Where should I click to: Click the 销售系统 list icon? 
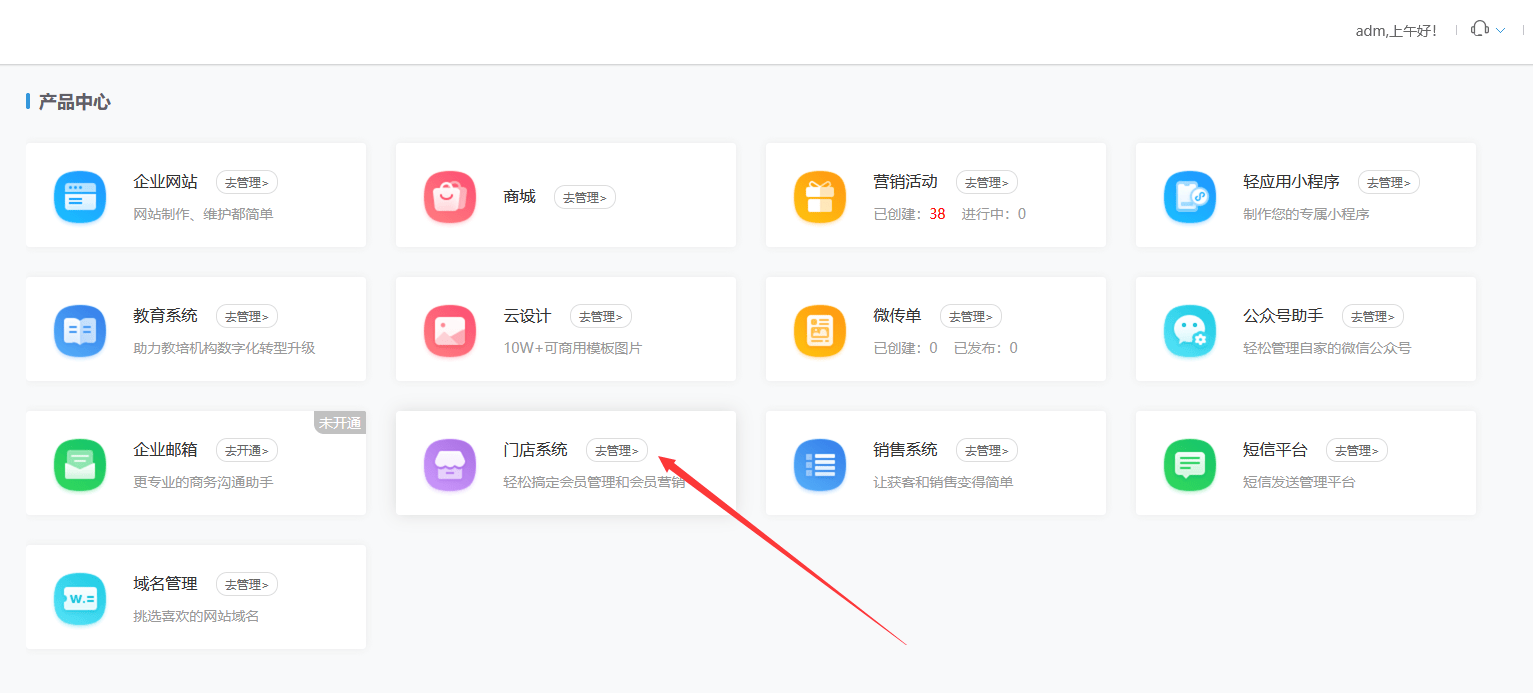click(819, 465)
